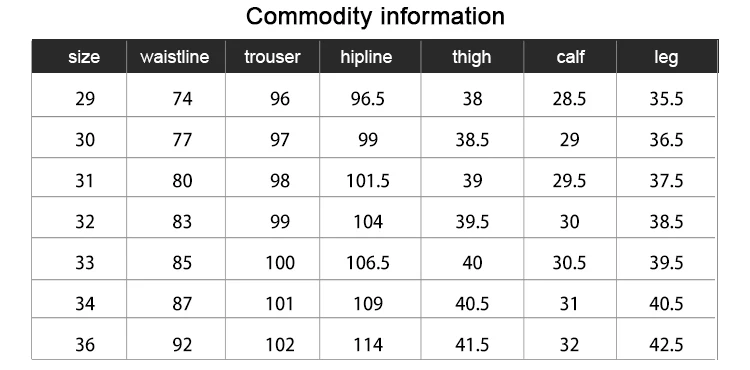Select size 29 cell
The height and width of the screenshot is (370, 750).
(85, 99)
